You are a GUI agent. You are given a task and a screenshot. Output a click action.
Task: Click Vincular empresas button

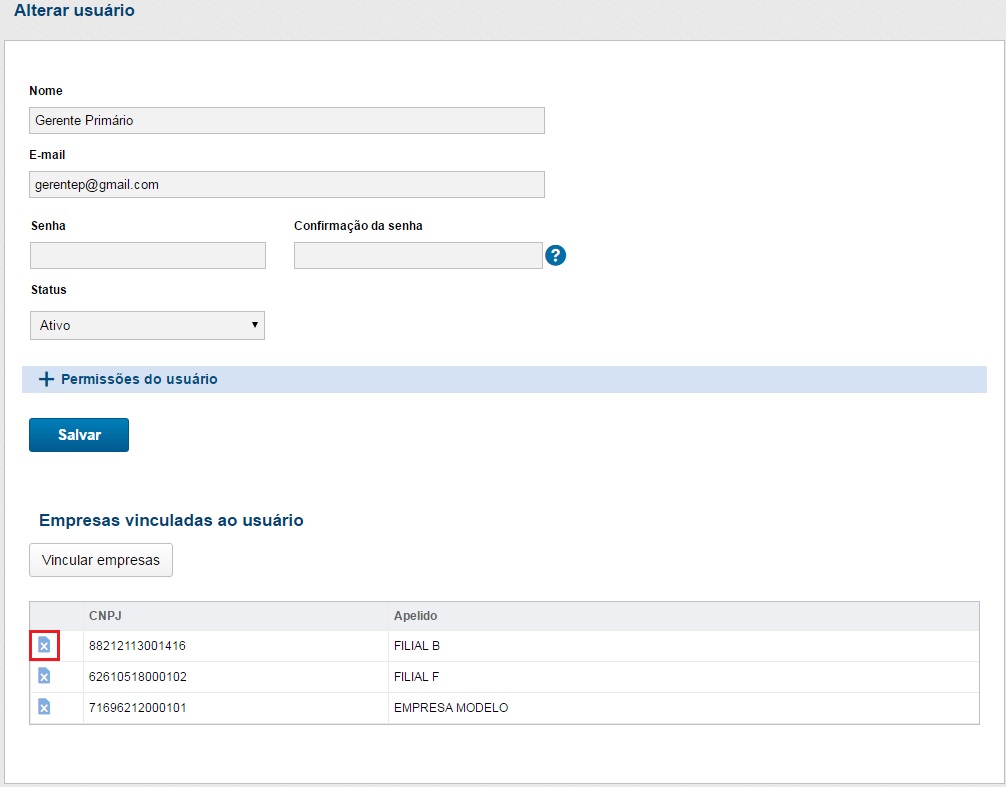point(101,560)
